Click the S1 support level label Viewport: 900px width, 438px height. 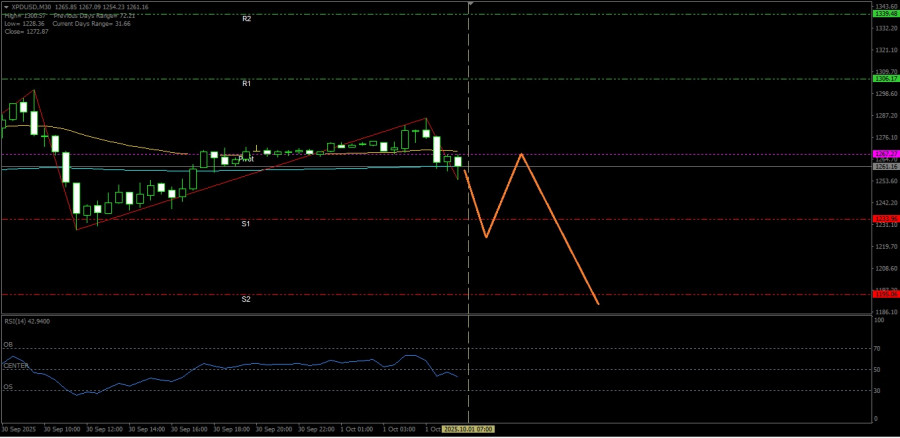(246, 224)
